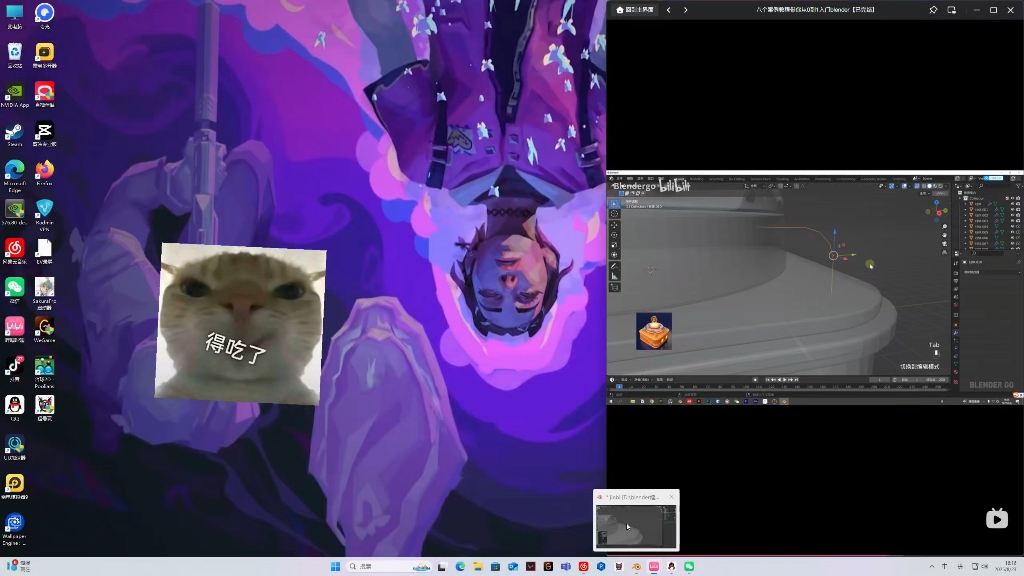Select the Wallpaper Engine desktop icon
This screenshot has width=1024, height=576.
point(15,523)
